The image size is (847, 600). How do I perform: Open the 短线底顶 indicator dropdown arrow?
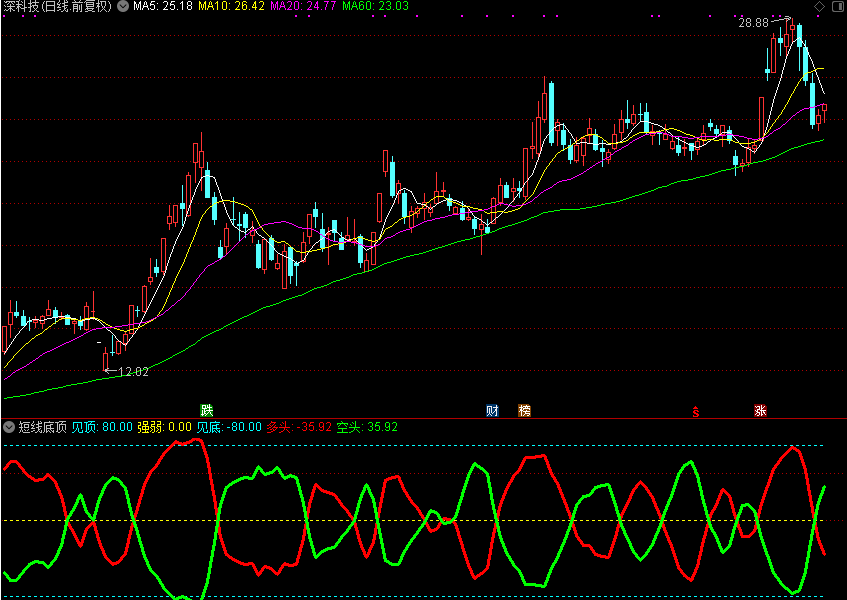[x=9, y=427]
